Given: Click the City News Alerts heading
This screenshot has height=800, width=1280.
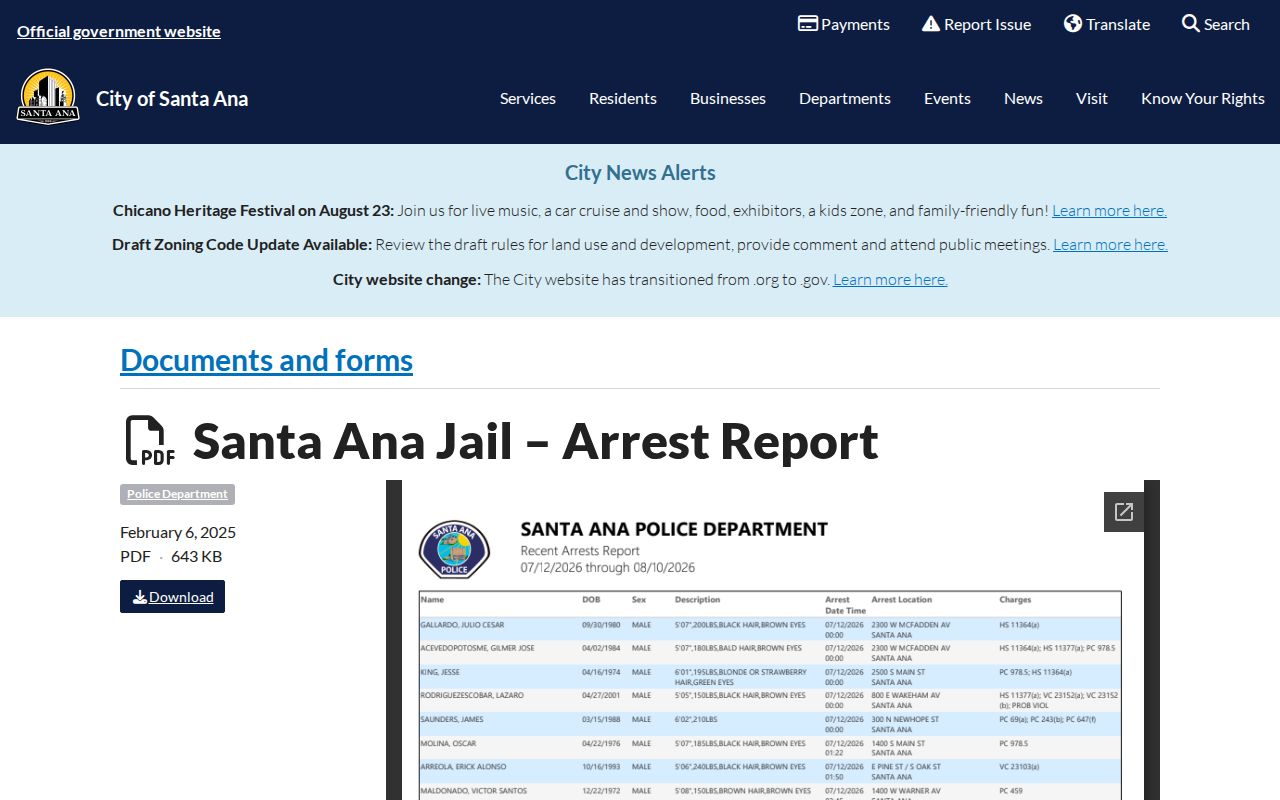Looking at the screenshot, I should 640,173.
